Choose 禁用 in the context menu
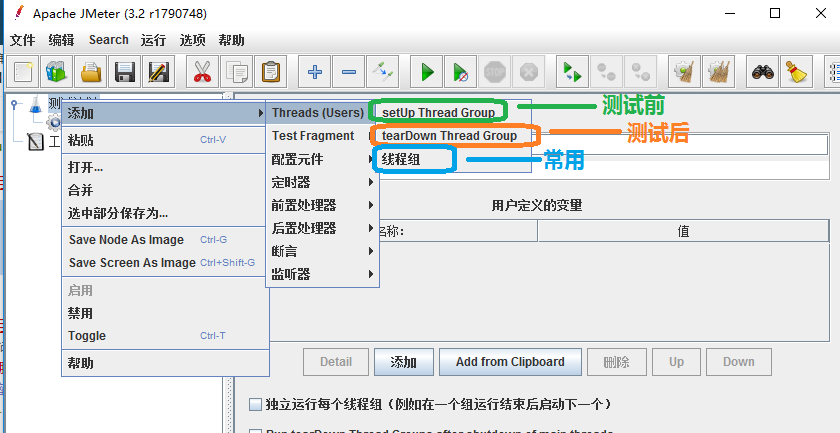840x433 pixels. click(x=165, y=313)
